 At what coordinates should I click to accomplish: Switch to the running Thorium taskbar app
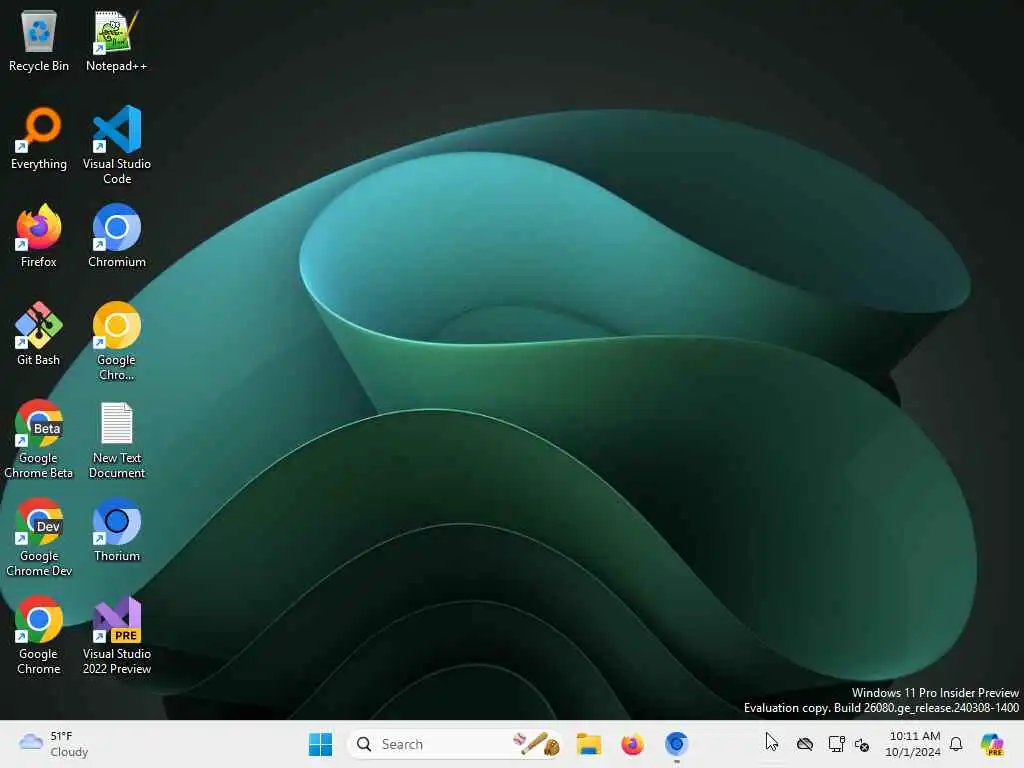pos(677,744)
